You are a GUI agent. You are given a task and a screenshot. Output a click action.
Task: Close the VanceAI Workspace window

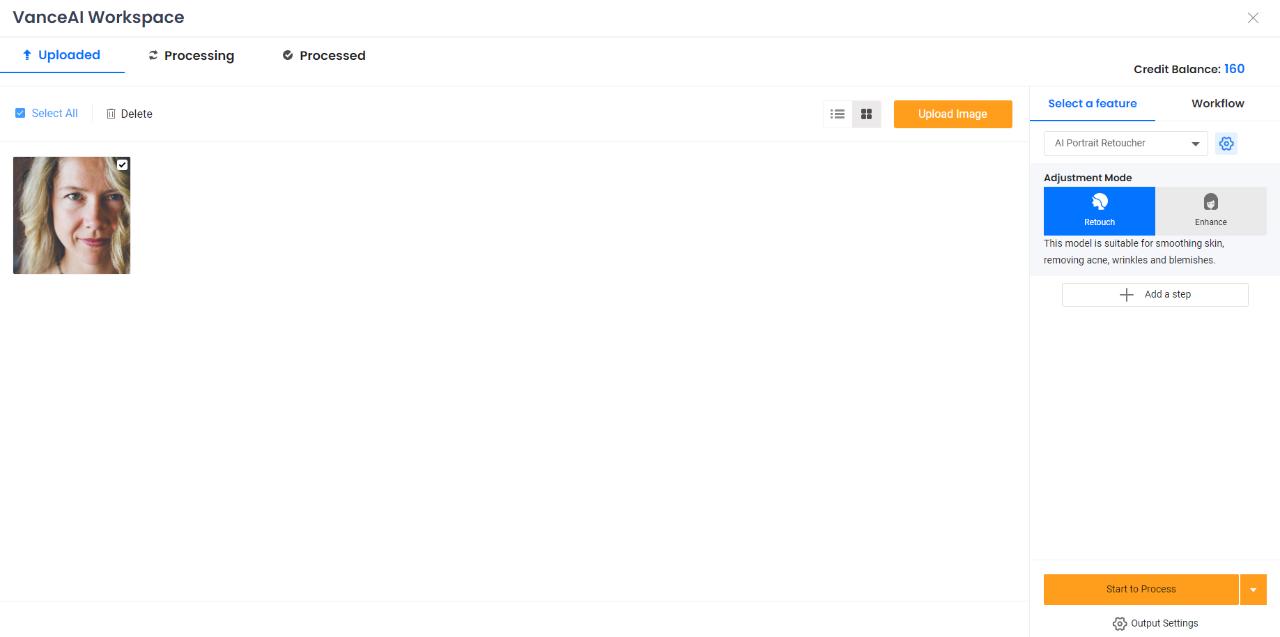1253,18
